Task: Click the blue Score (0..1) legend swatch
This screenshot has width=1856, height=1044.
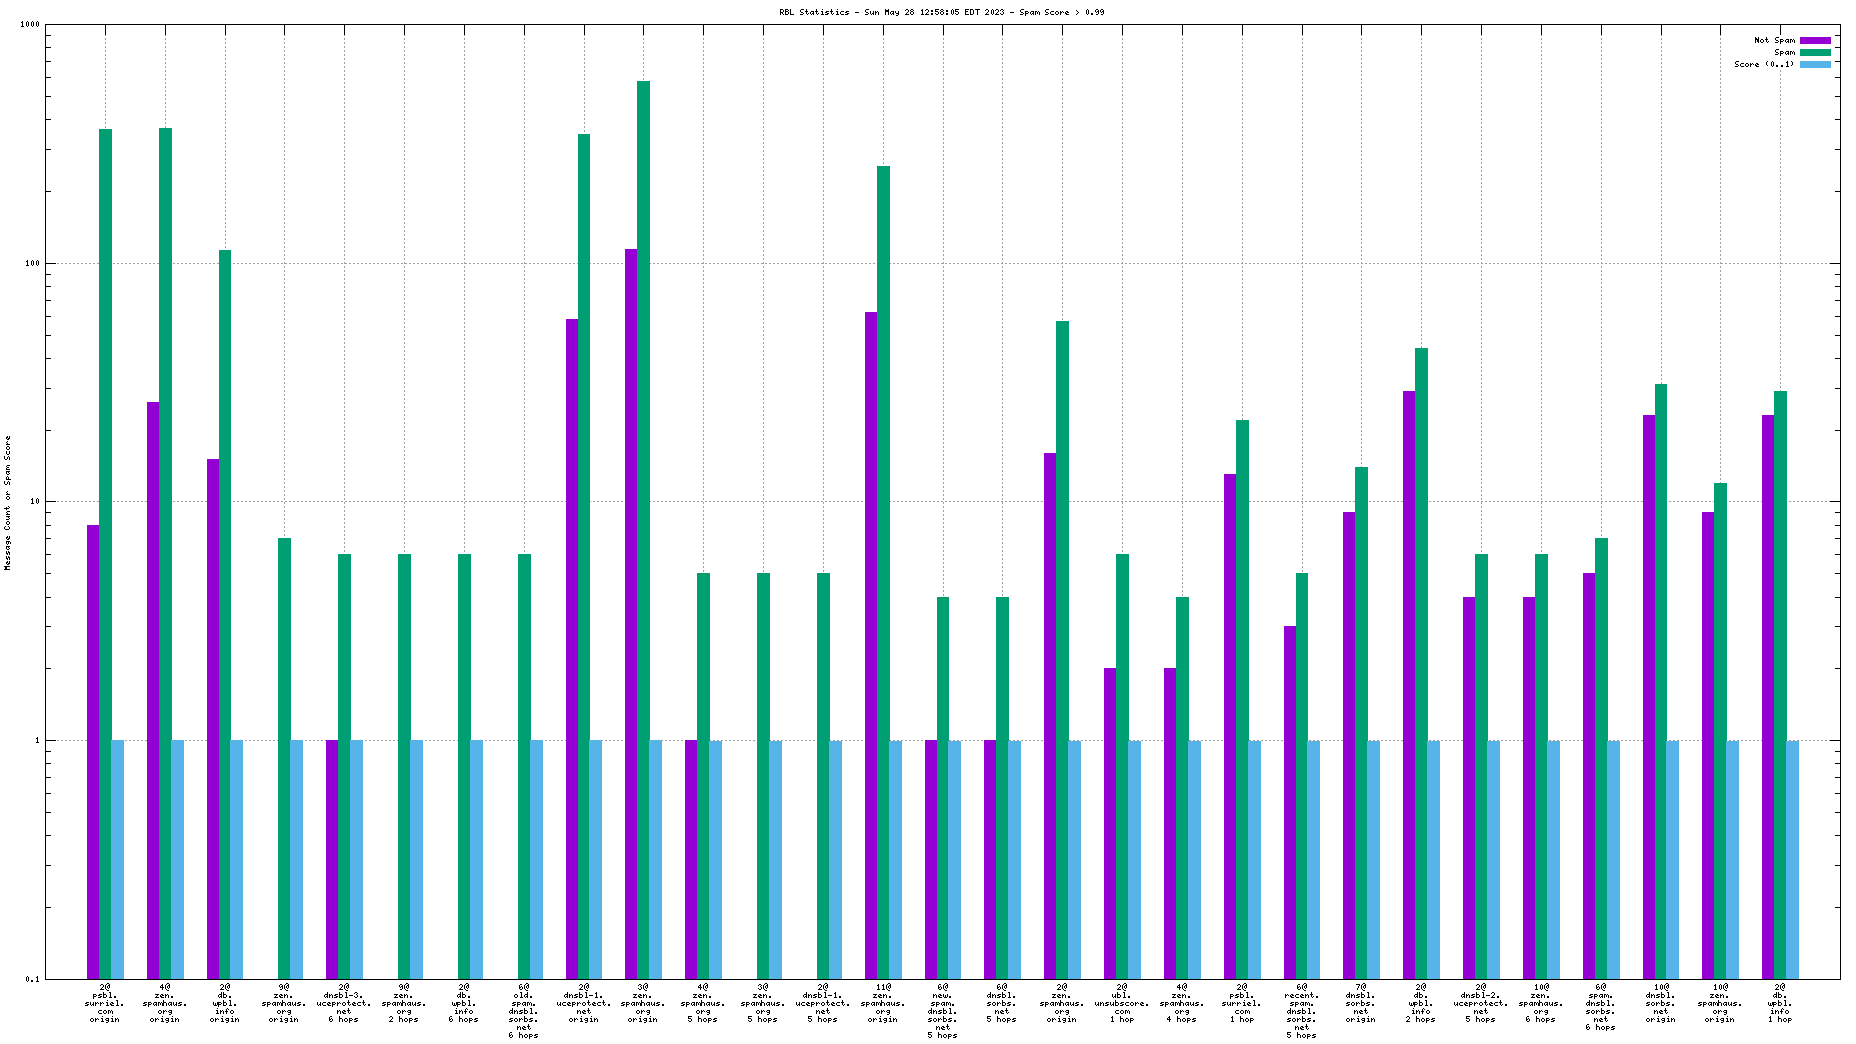Action: coord(1815,65)
